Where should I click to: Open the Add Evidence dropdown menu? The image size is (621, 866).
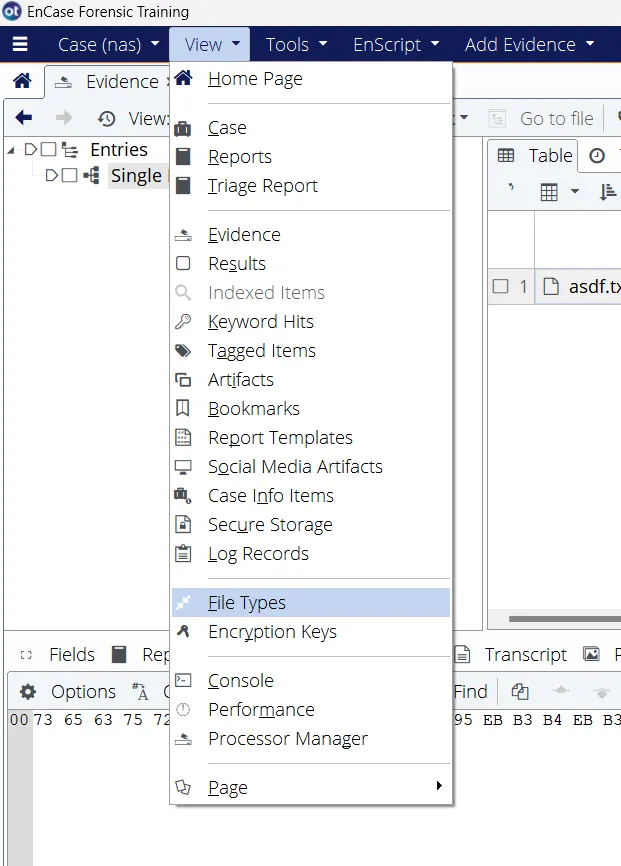pyautogui.click(x=529, y=44)
